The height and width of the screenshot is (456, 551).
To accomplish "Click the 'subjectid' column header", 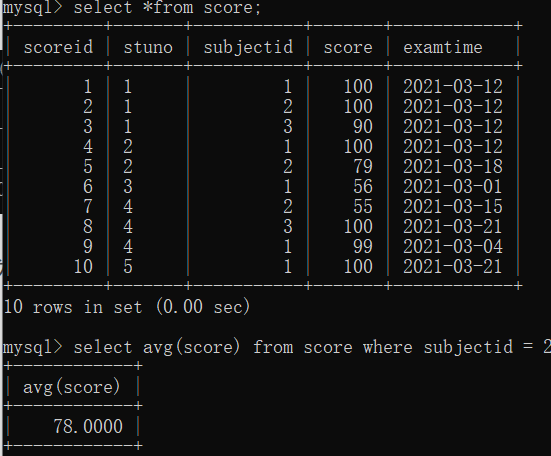I will click(x=248, y=47).
